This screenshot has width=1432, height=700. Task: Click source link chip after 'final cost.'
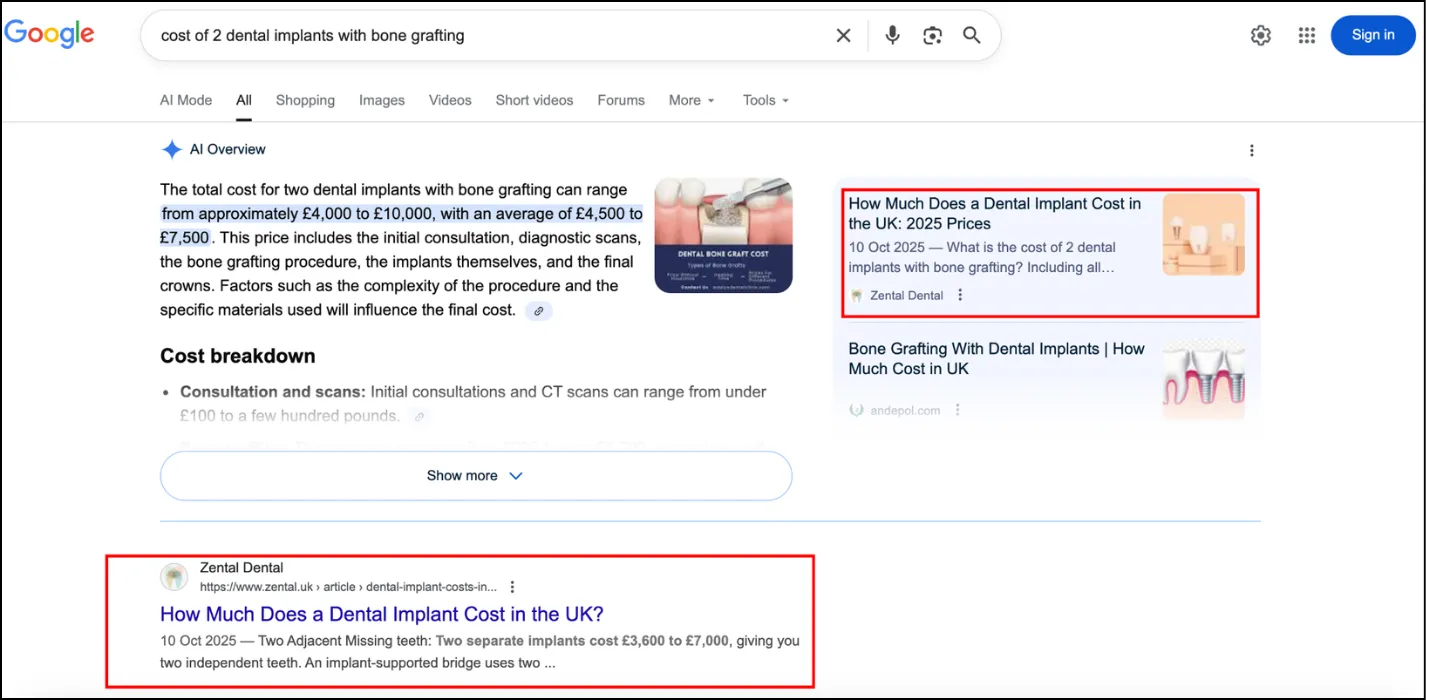pyautogui.click(x=538, y=311)
